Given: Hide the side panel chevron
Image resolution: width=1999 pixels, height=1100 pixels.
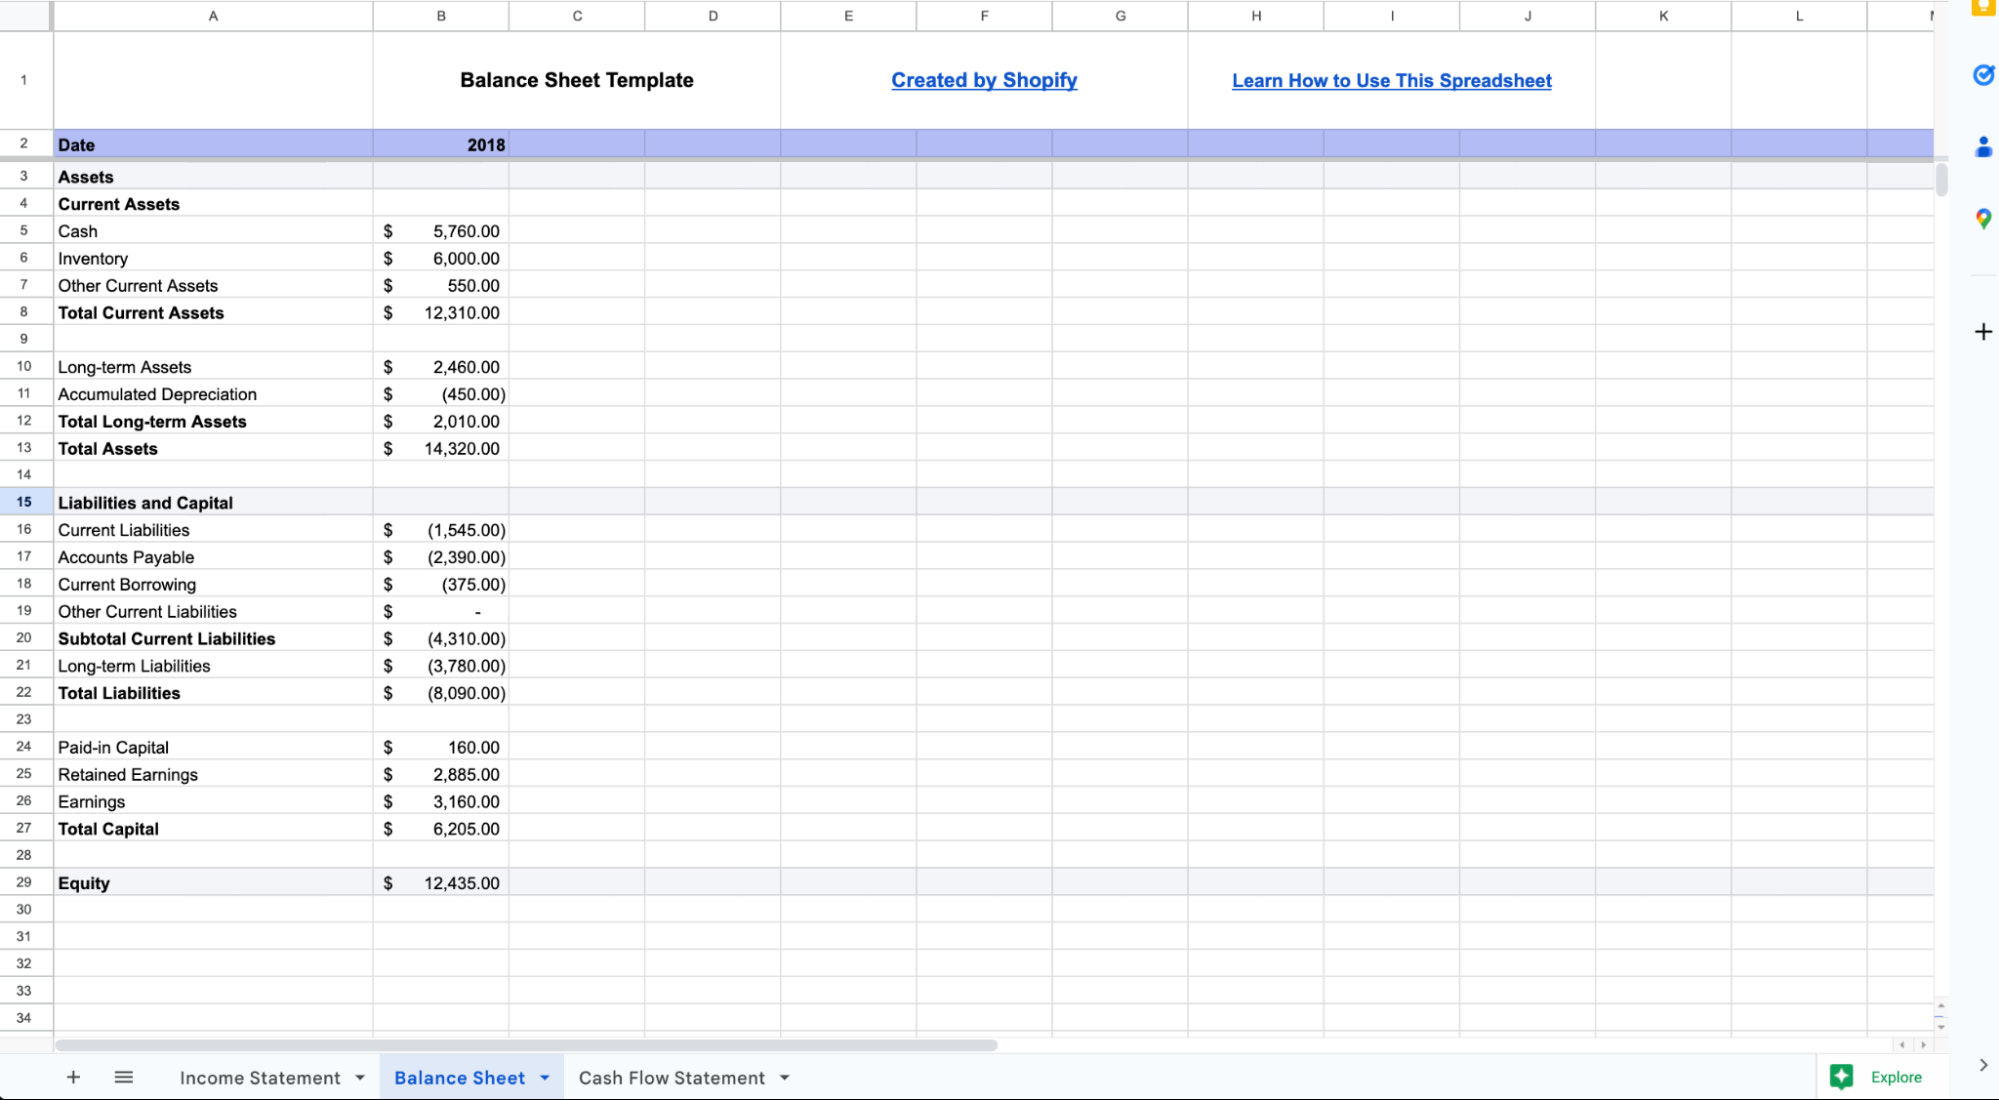Looking at the screenshot, I should [x=1983, y=1065].
